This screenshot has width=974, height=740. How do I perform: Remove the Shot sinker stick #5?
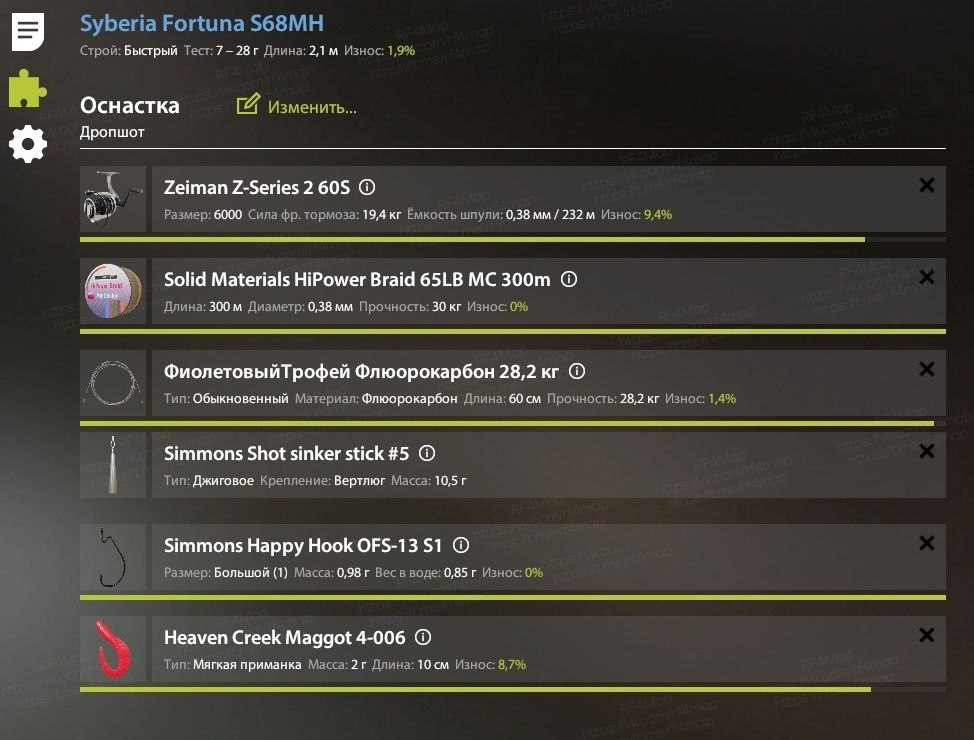(x=927, y=451)
